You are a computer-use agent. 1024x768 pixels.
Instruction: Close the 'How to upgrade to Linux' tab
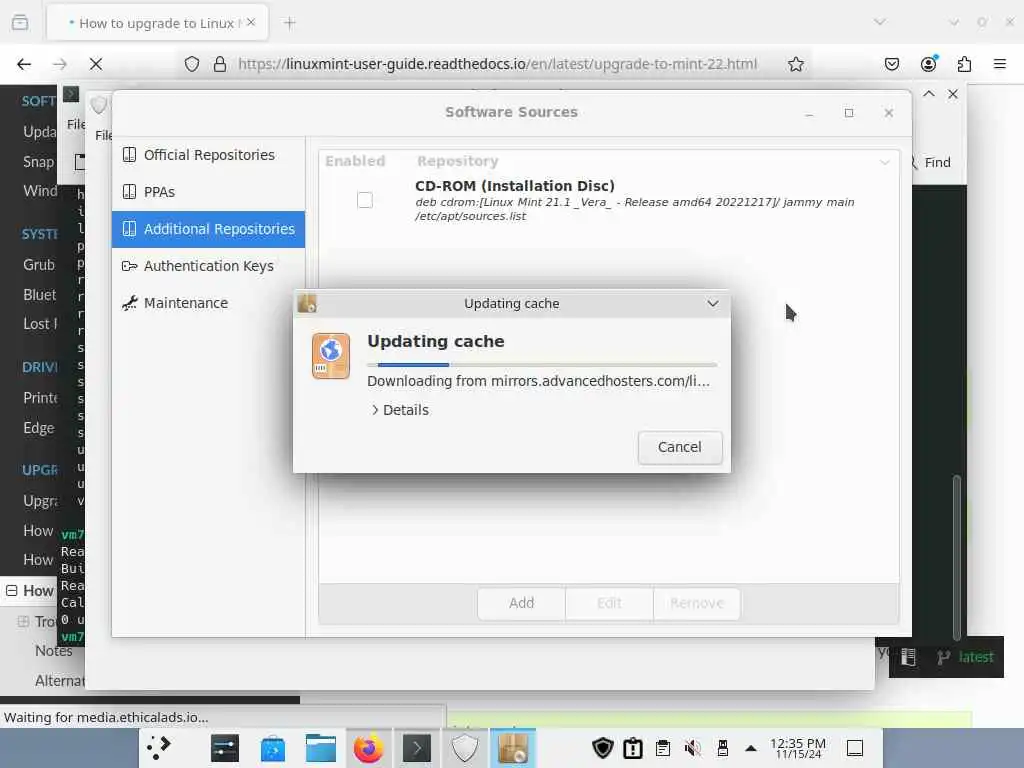point(251,23)
